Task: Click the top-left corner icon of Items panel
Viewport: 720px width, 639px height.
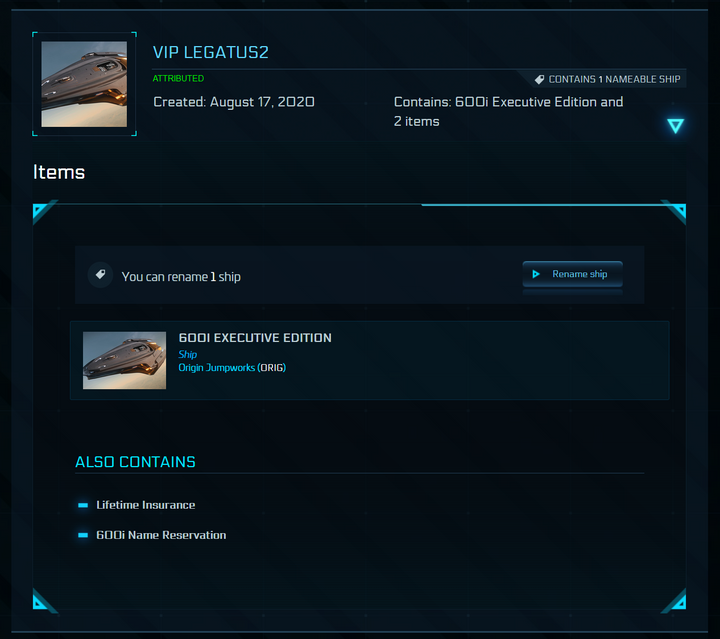Action: [43, 211]
